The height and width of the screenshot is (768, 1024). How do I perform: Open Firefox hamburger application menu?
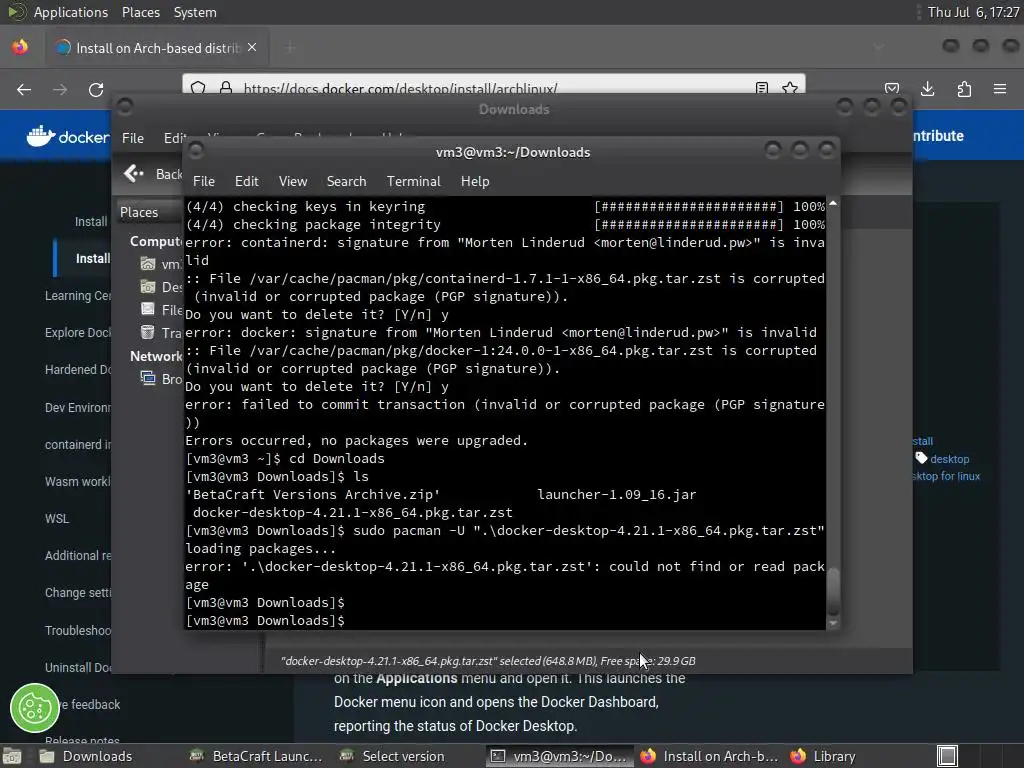(1000, 89)
